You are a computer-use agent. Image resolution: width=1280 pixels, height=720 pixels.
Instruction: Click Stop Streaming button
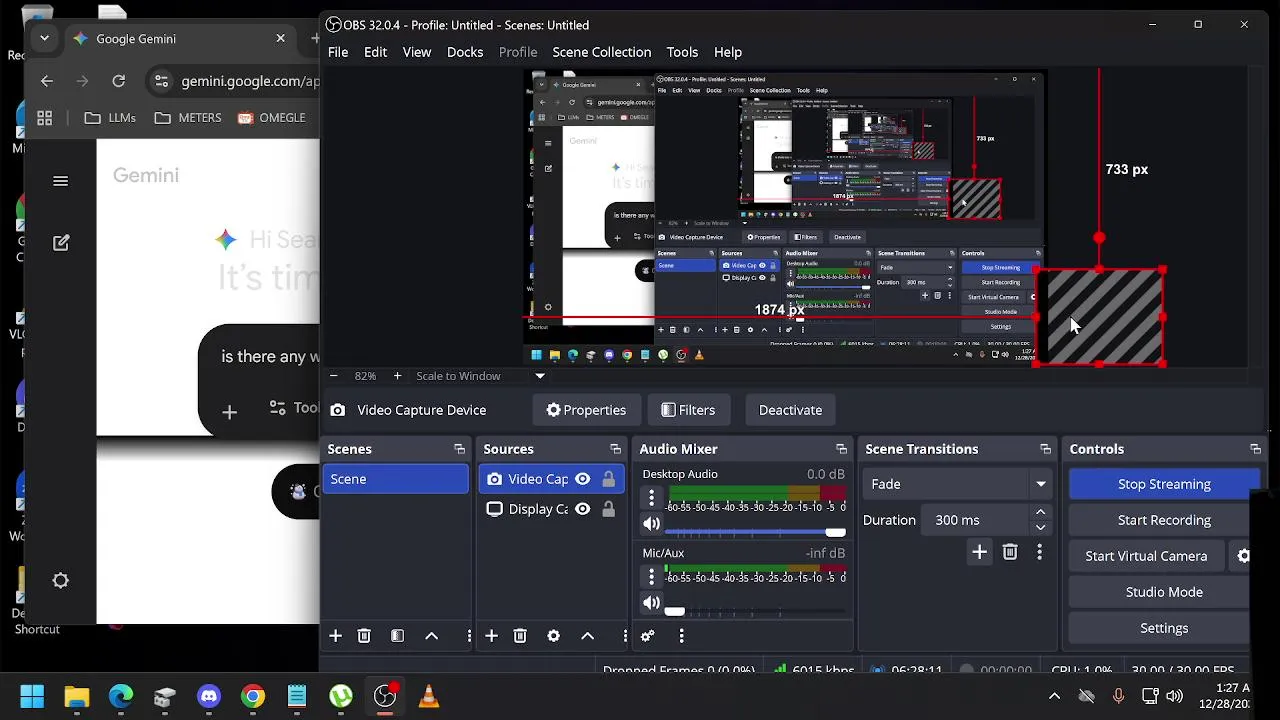(1164, 484)
